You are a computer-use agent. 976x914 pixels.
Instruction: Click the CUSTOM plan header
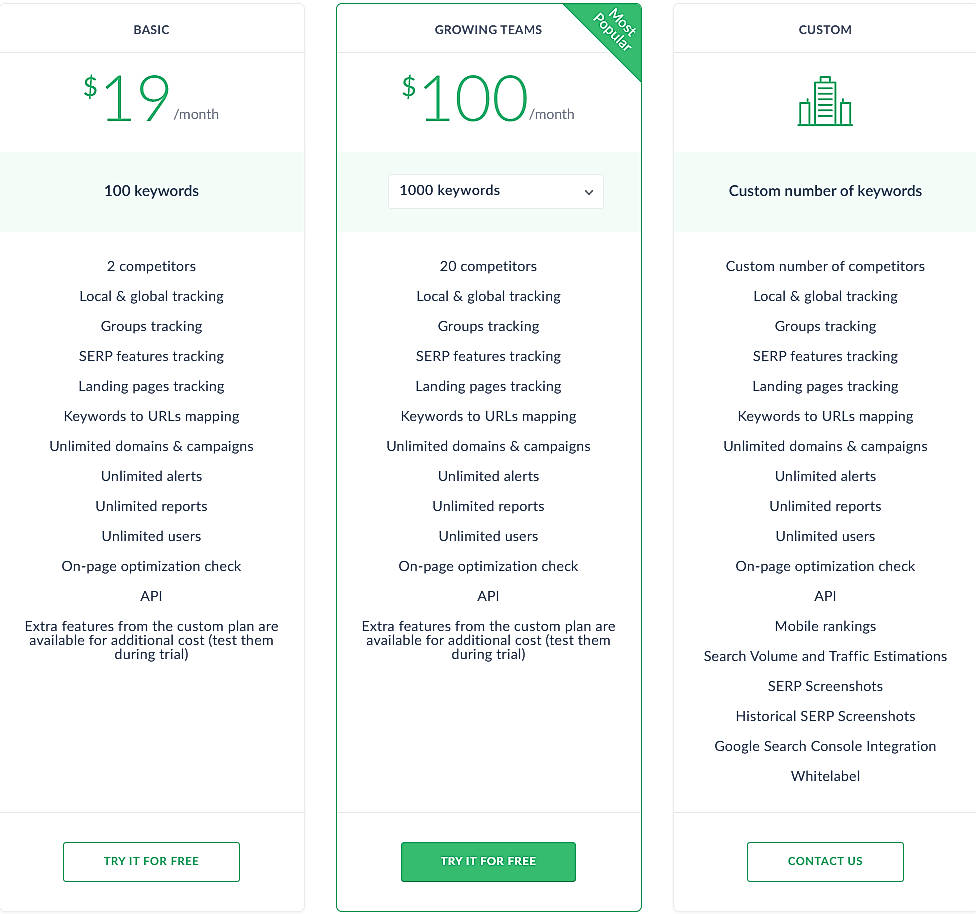pyautogui.click(x=824, y=29)
